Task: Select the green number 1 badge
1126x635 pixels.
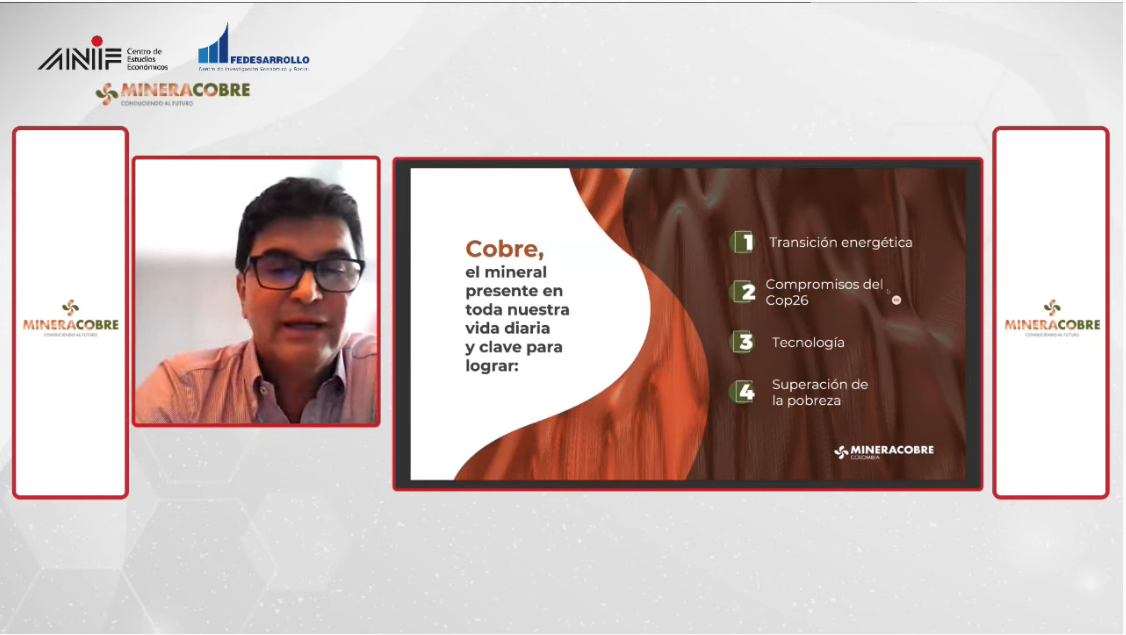Action: pyautogui.click(x=743, y=242)
